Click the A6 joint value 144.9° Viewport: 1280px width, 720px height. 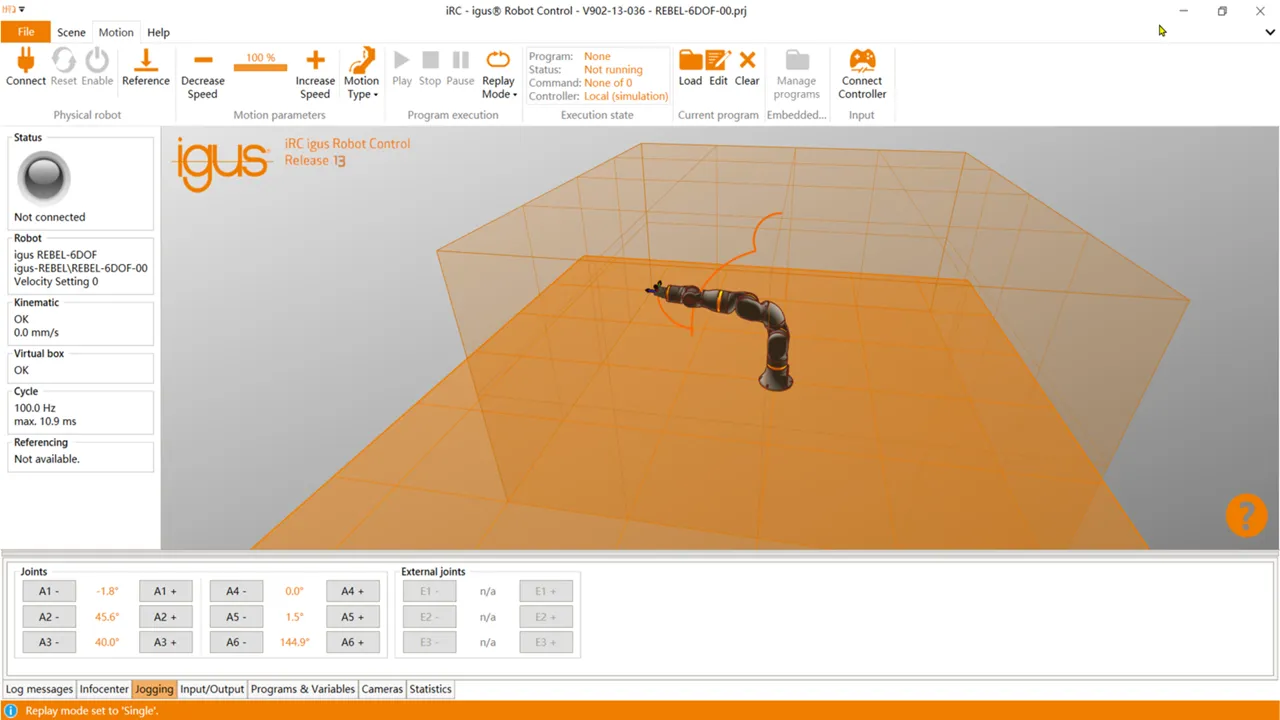294,642
